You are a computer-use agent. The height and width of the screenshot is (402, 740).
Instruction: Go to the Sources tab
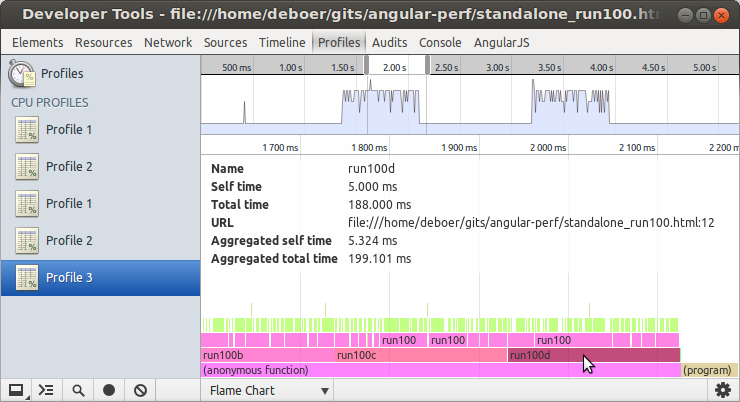click(225, 42)
